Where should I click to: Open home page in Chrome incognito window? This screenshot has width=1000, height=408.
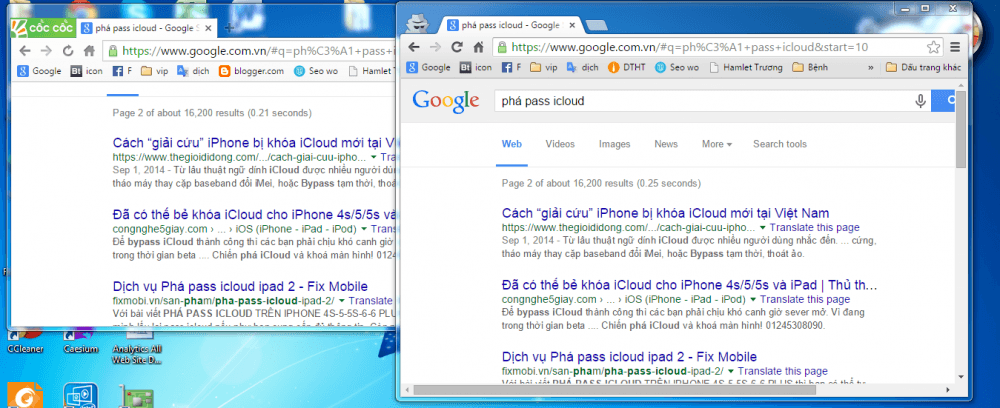pos(478,47)
